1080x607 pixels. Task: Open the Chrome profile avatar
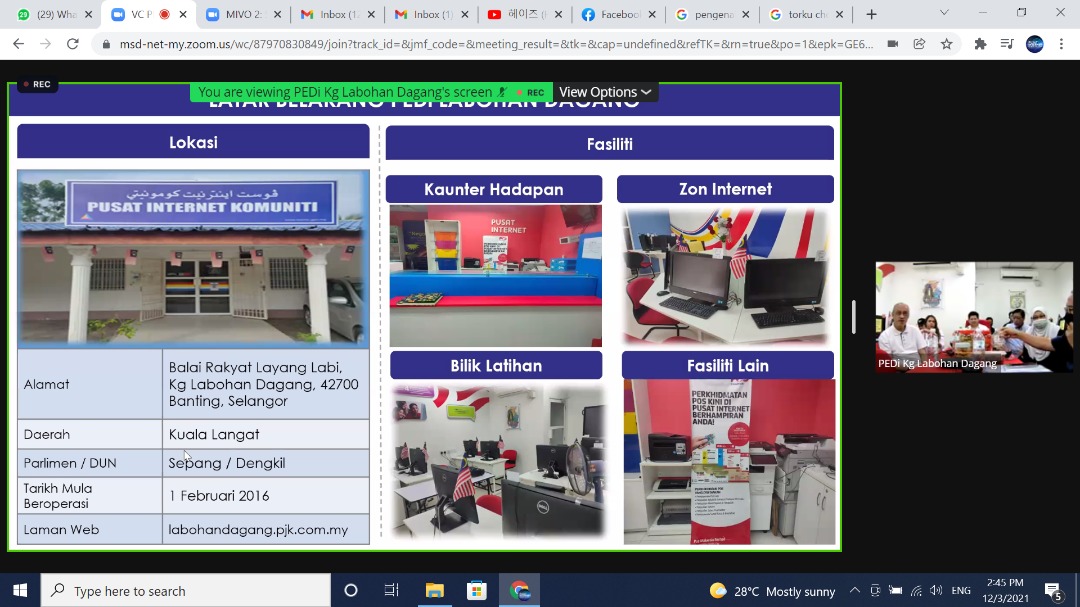click(x=1035, y=44)
